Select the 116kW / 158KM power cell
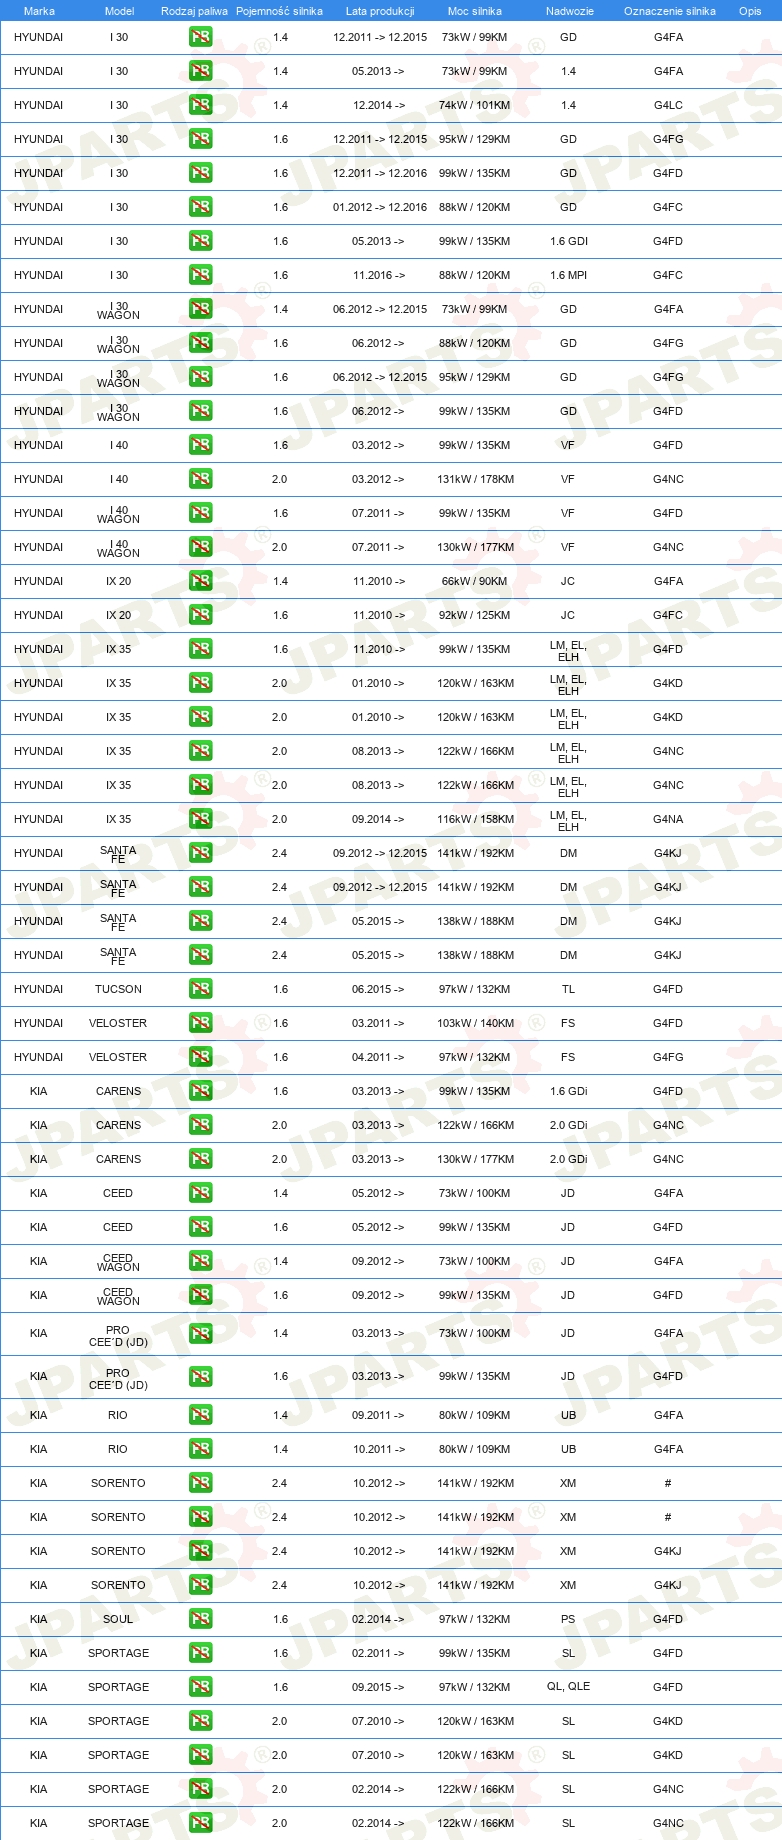This screenshot has height=1840, width=782. click(x=475, y=819)
